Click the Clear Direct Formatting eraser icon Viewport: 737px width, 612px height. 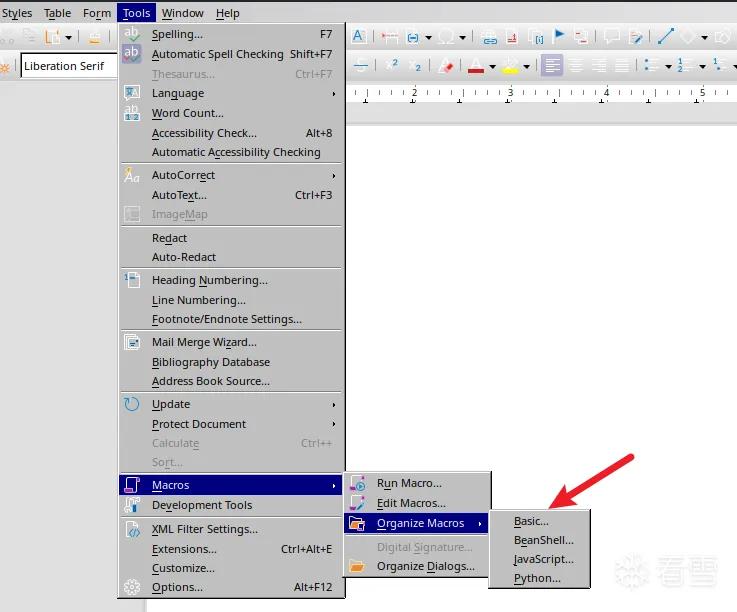pyautogui.click(x=446, y=66)
